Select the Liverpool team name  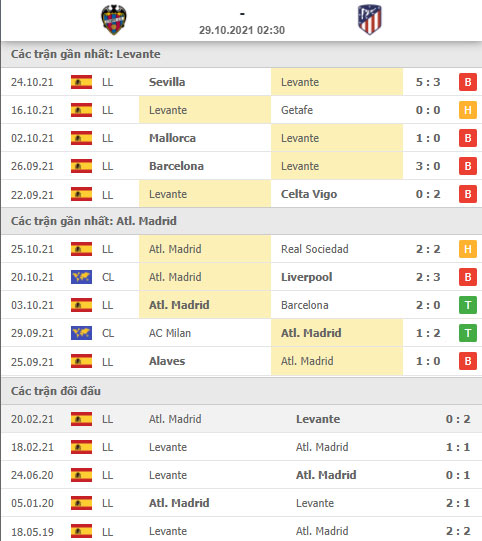click(x=306, y=277)
